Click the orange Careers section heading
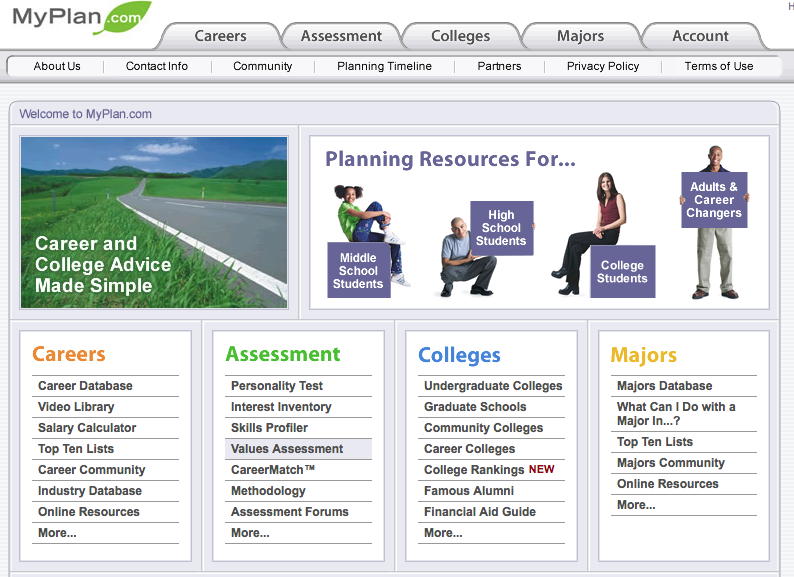 click(69, 354)
